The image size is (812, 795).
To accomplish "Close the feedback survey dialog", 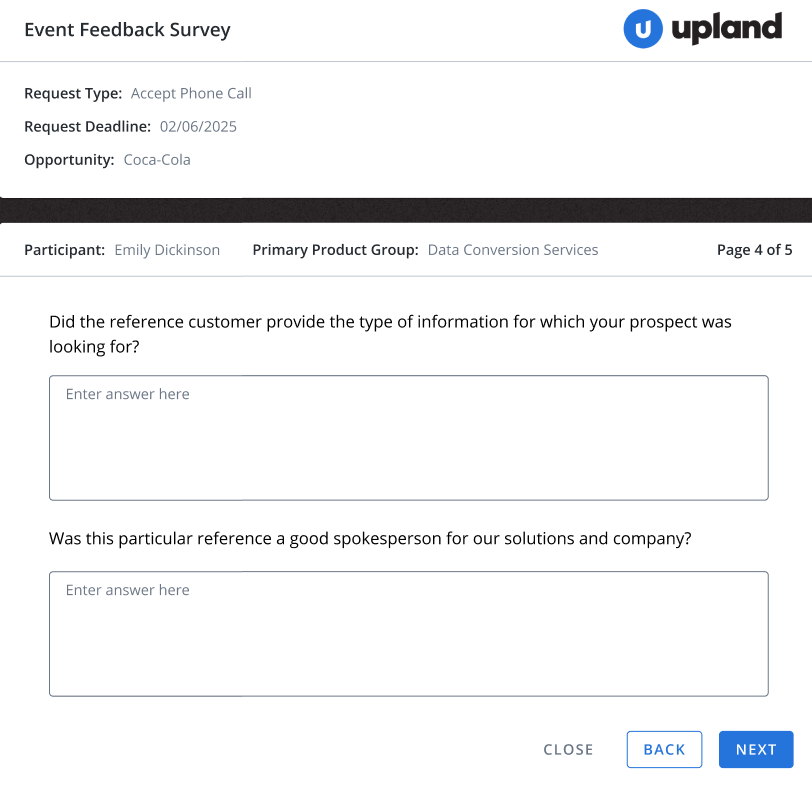I will coord(568,749).
